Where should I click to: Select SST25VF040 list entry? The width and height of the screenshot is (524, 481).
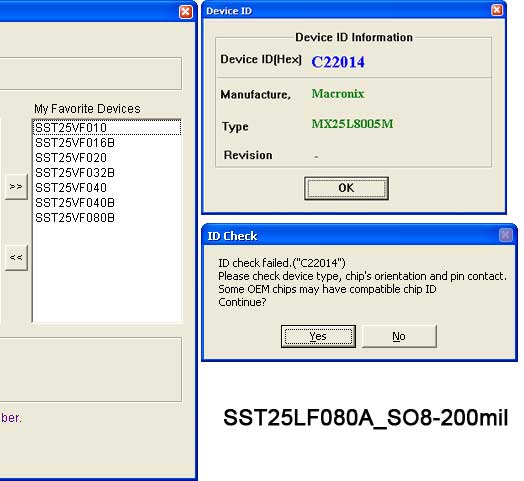107,188
